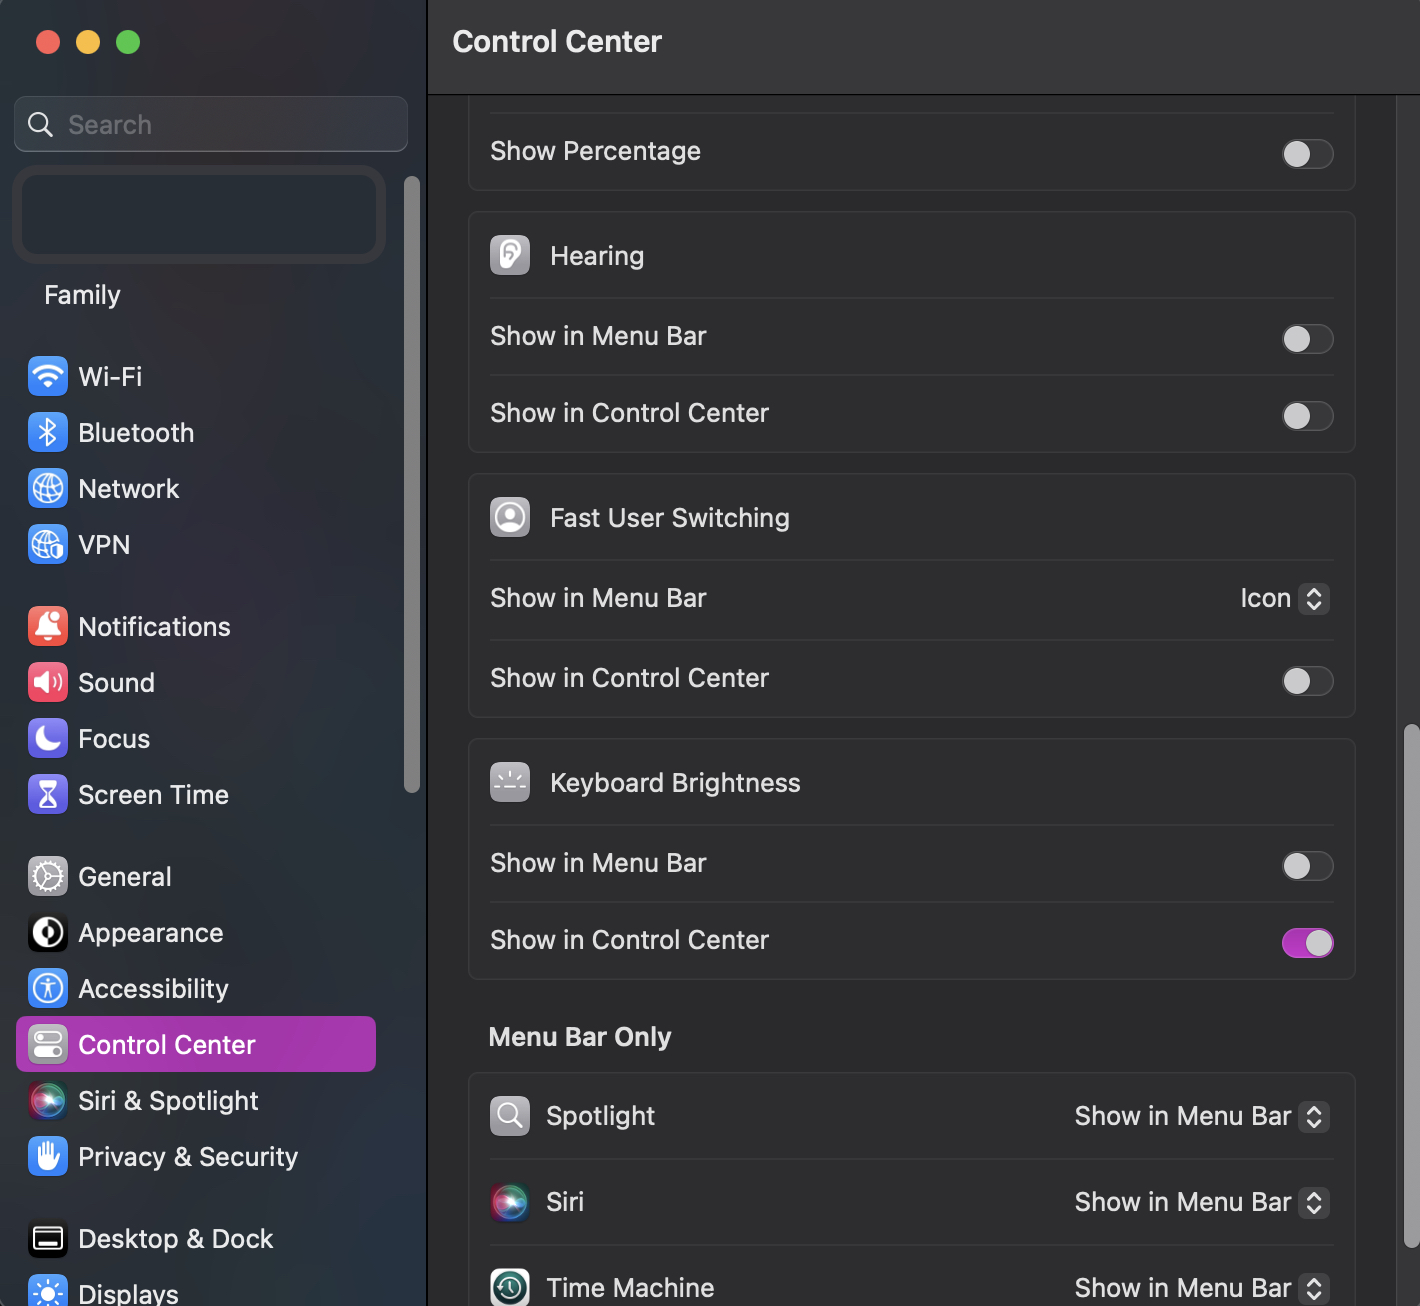Open Focus settings pane
Screen dimensions: 1420x1306
coord(196,739)
